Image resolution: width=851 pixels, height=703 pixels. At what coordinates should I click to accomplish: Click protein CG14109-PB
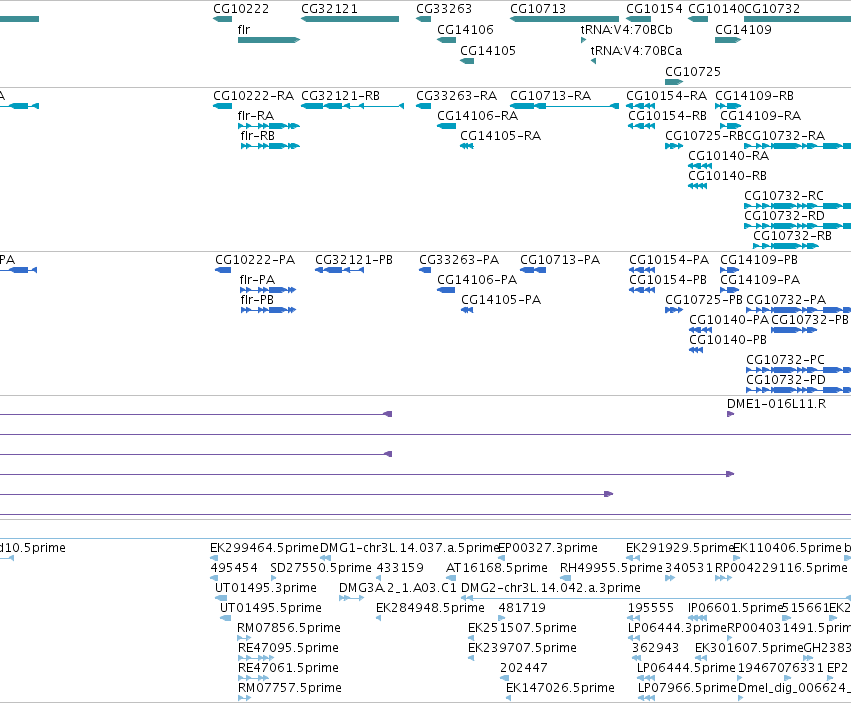click(x=759, y=260)
